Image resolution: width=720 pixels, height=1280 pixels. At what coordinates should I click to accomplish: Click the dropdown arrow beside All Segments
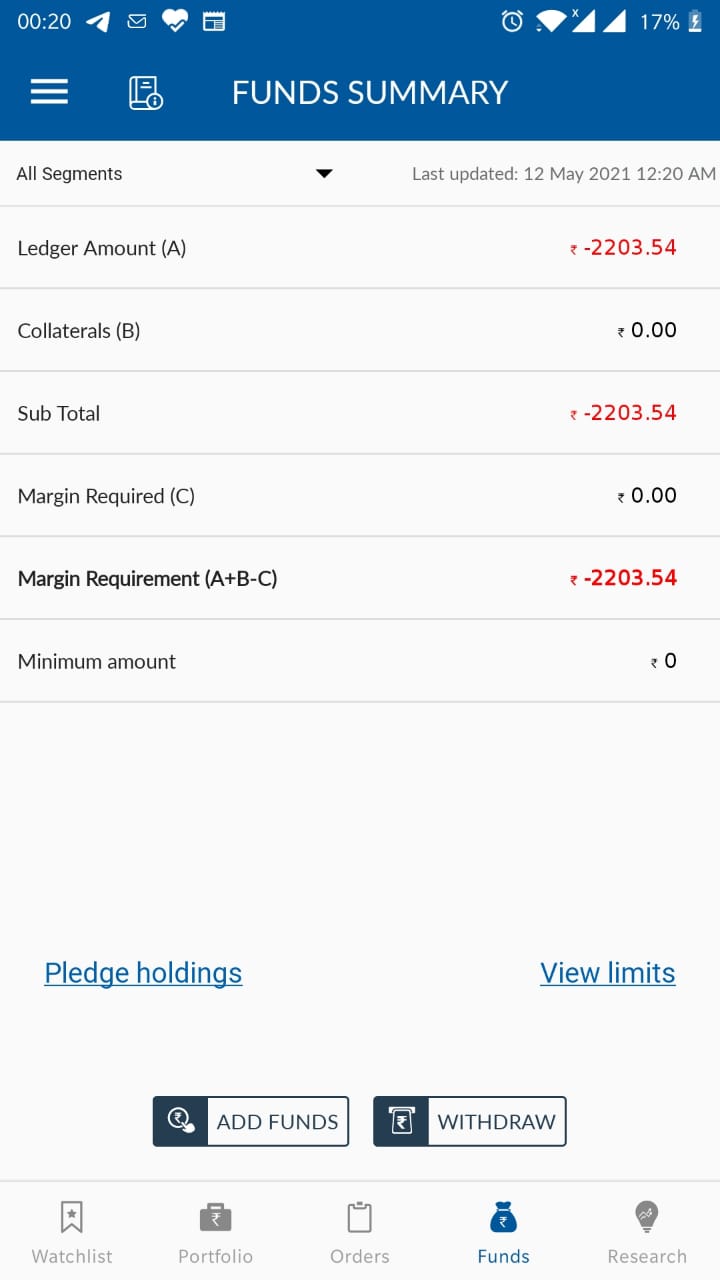(x=324, y=174)
